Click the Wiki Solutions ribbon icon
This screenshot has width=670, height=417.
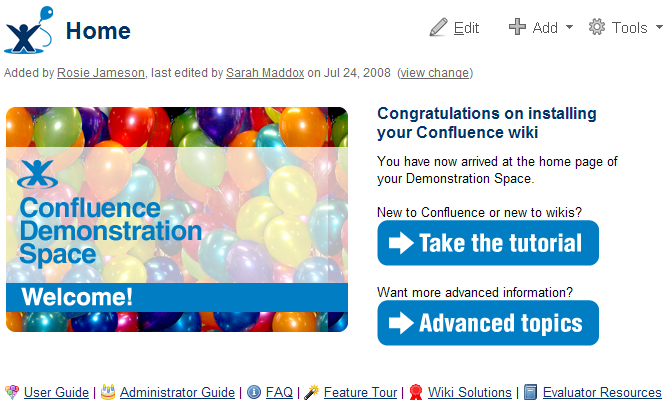tap(415, 393)
